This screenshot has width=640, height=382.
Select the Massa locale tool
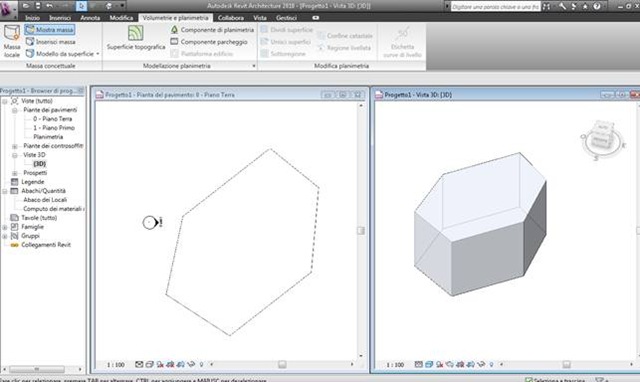pyautogui.click(x=11, y=41)
